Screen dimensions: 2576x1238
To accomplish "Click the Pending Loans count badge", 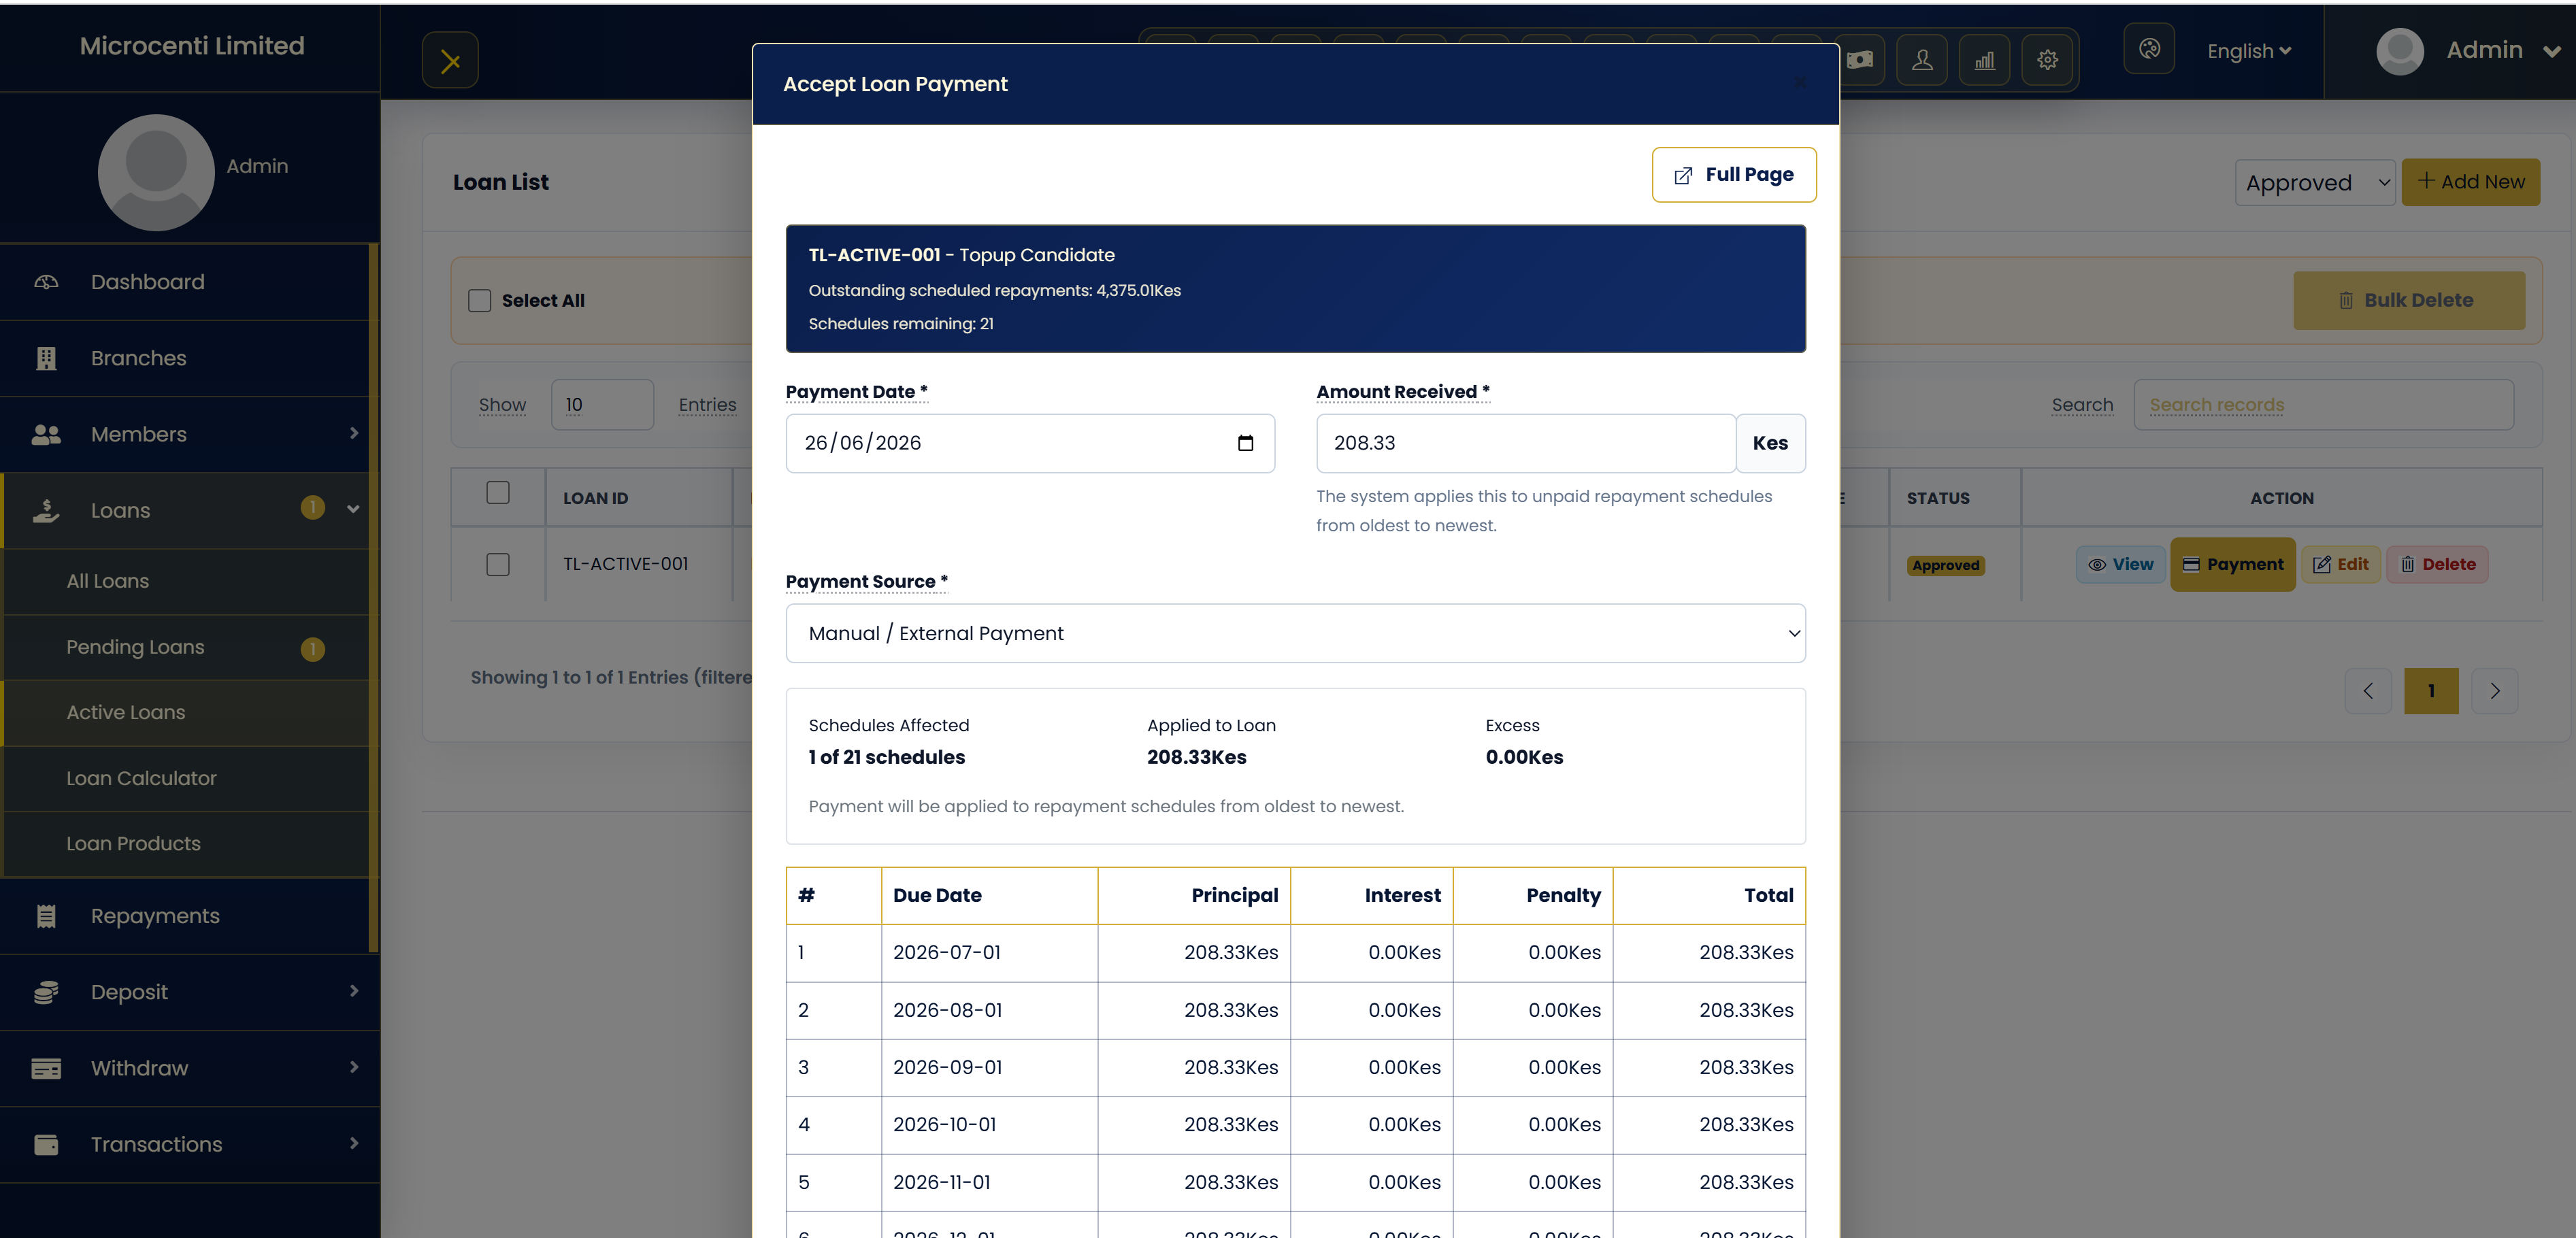I will coord(313,649).
